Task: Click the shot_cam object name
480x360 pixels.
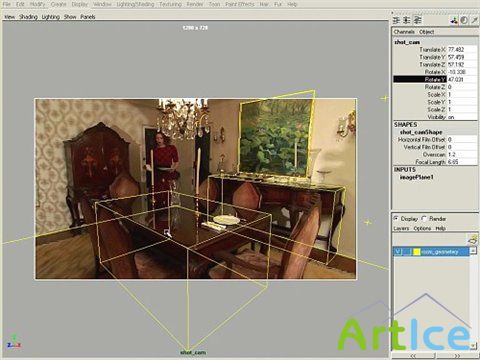Action: [x=407, y=42]
